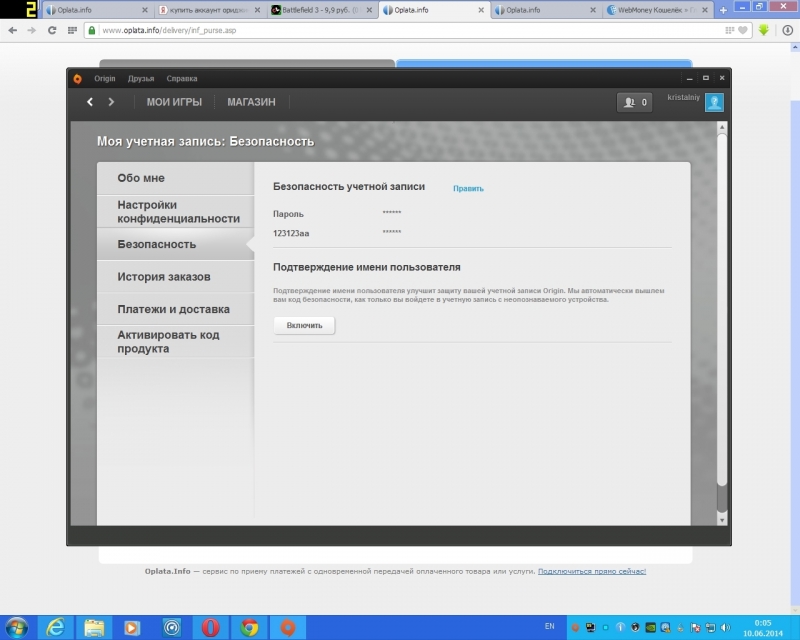
Task: Click the Origin scrollbar up arrow
Action: pos(721,127)
